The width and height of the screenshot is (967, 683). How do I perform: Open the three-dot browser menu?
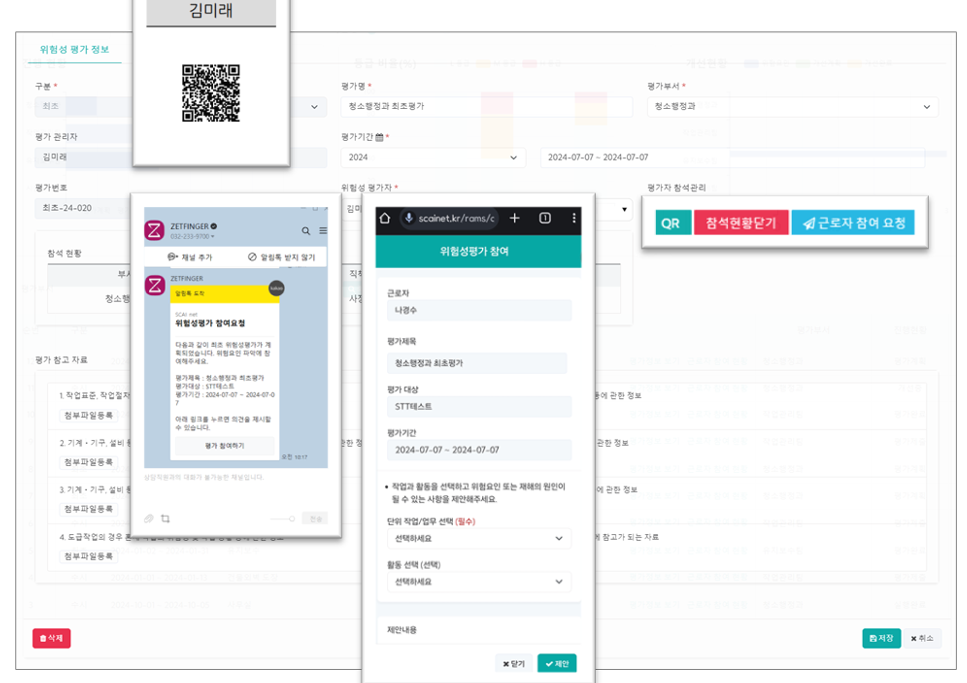click(573, 218)
